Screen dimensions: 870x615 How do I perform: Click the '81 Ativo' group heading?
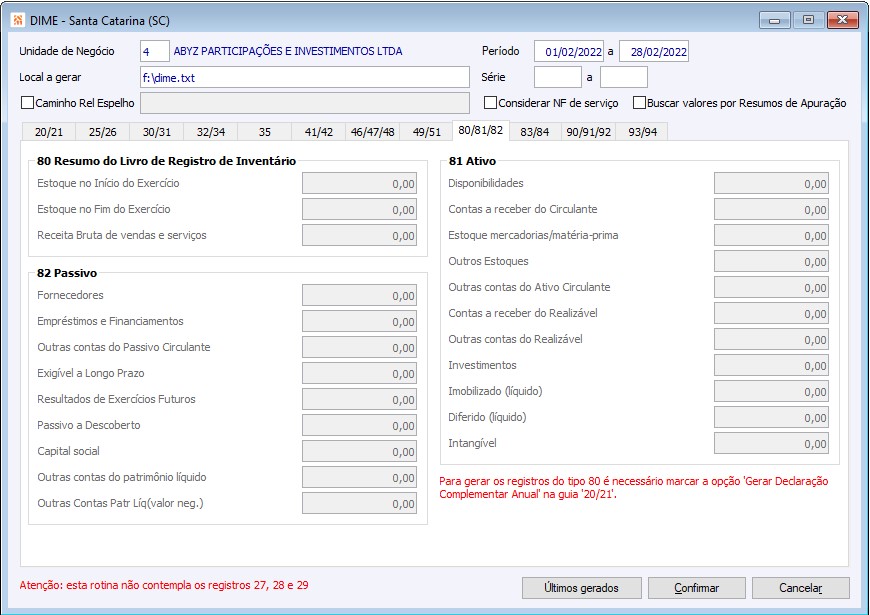pos(472,161)
